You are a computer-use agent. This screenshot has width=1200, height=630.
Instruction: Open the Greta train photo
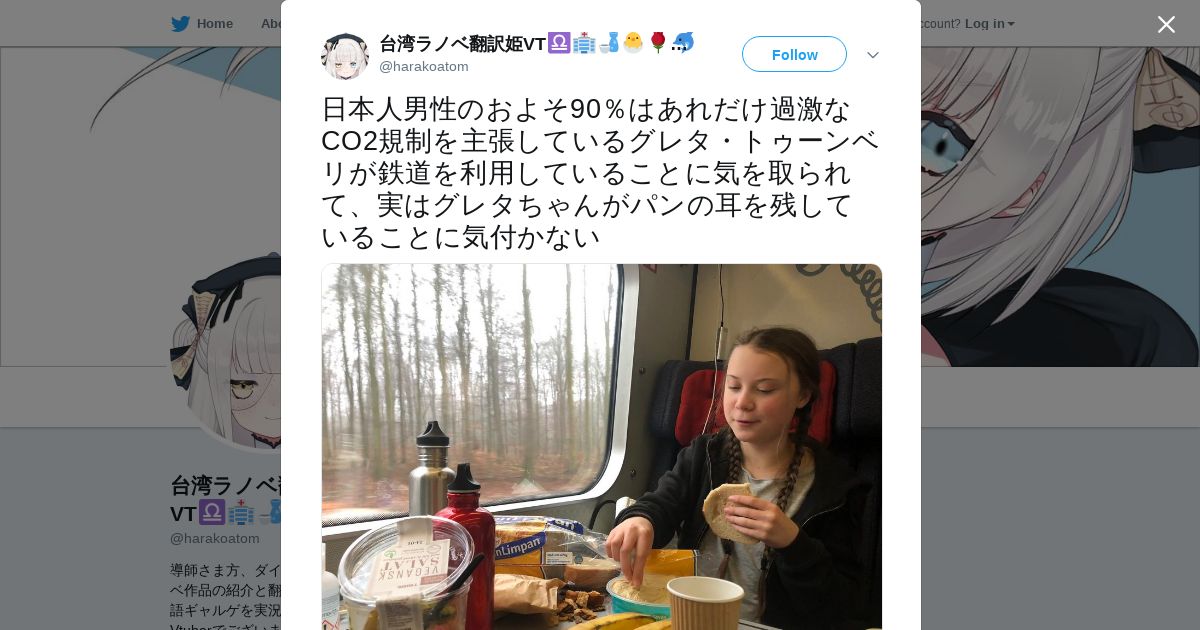pyautogui.click(x=601, y=447)
